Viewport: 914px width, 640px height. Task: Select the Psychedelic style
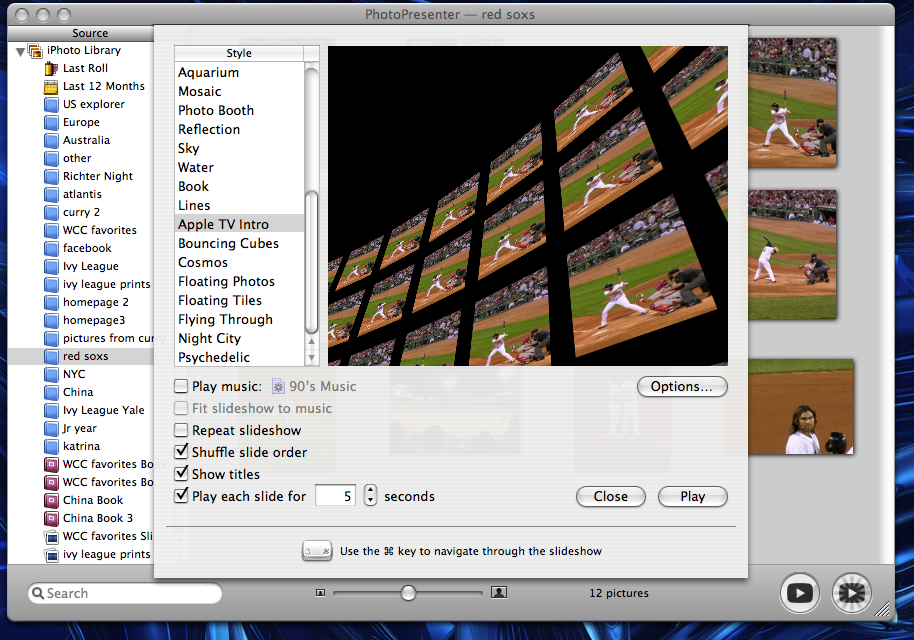click(239, 357)
